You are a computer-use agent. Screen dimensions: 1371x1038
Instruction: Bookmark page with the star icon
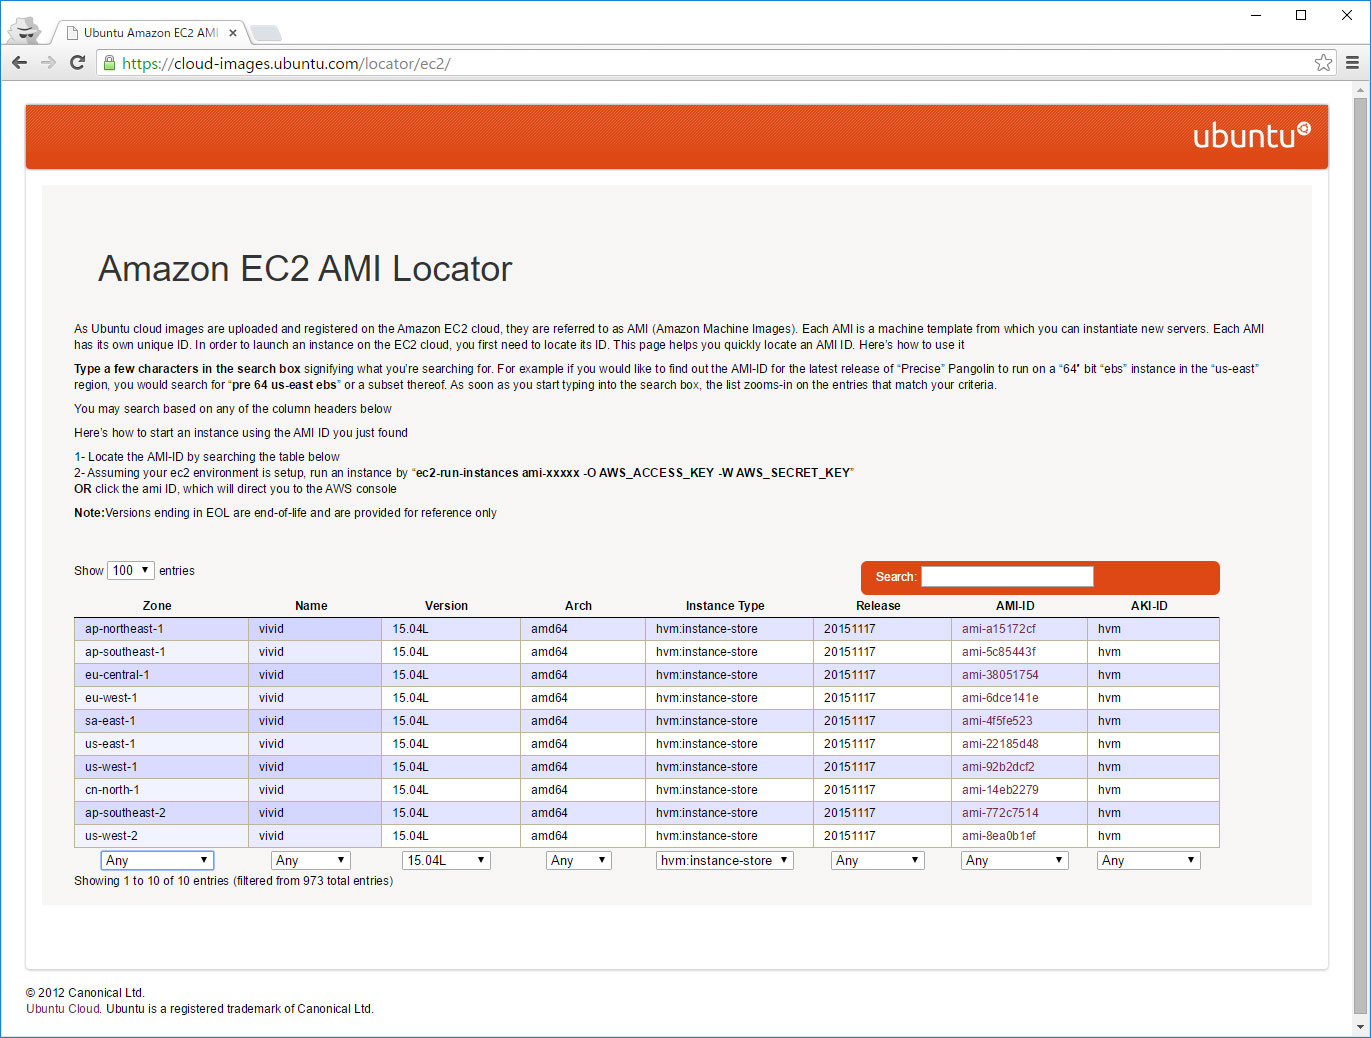1323,63
